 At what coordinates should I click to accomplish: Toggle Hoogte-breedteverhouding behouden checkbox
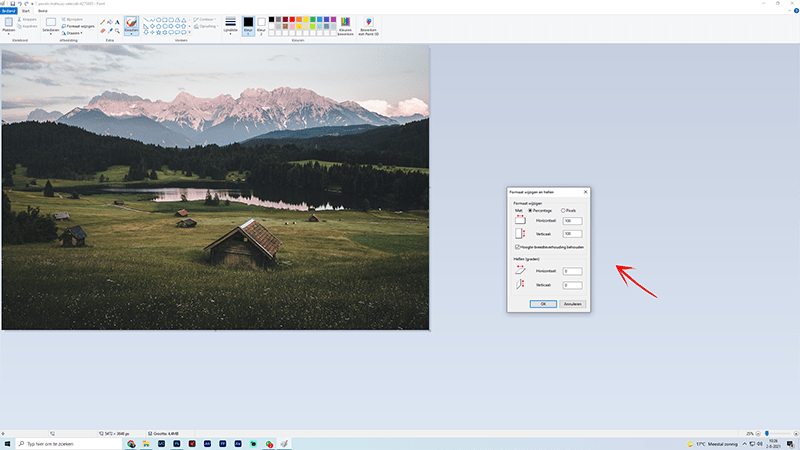pos(517,247)
